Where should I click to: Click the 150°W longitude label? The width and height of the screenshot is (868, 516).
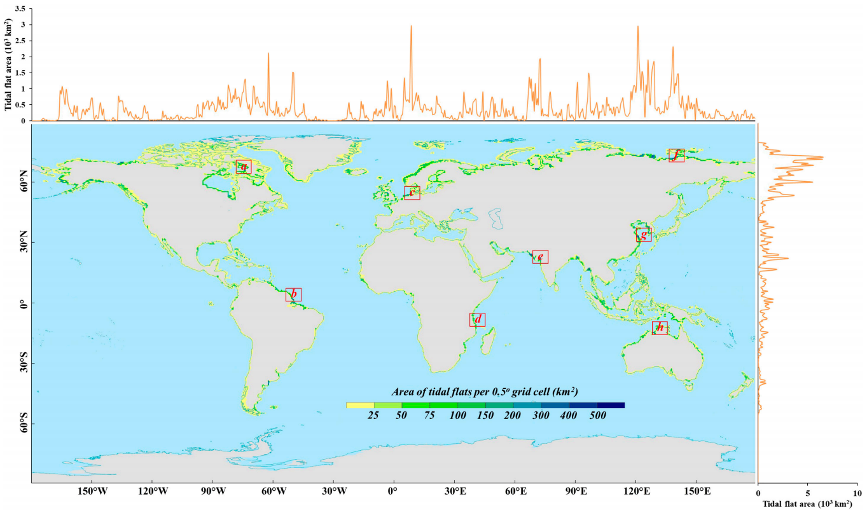point(92,492)
